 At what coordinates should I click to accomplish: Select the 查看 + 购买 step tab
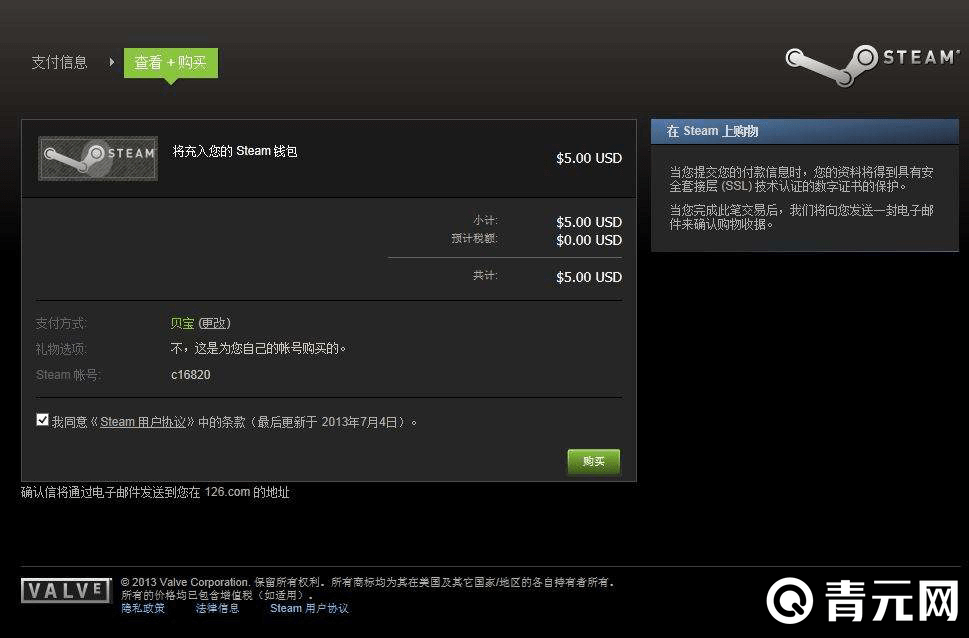pos(171,62)
